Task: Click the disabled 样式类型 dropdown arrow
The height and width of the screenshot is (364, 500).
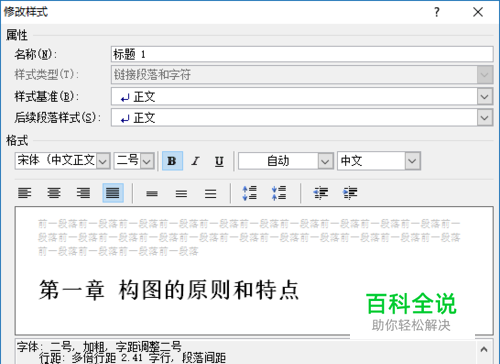Action: 485,75
